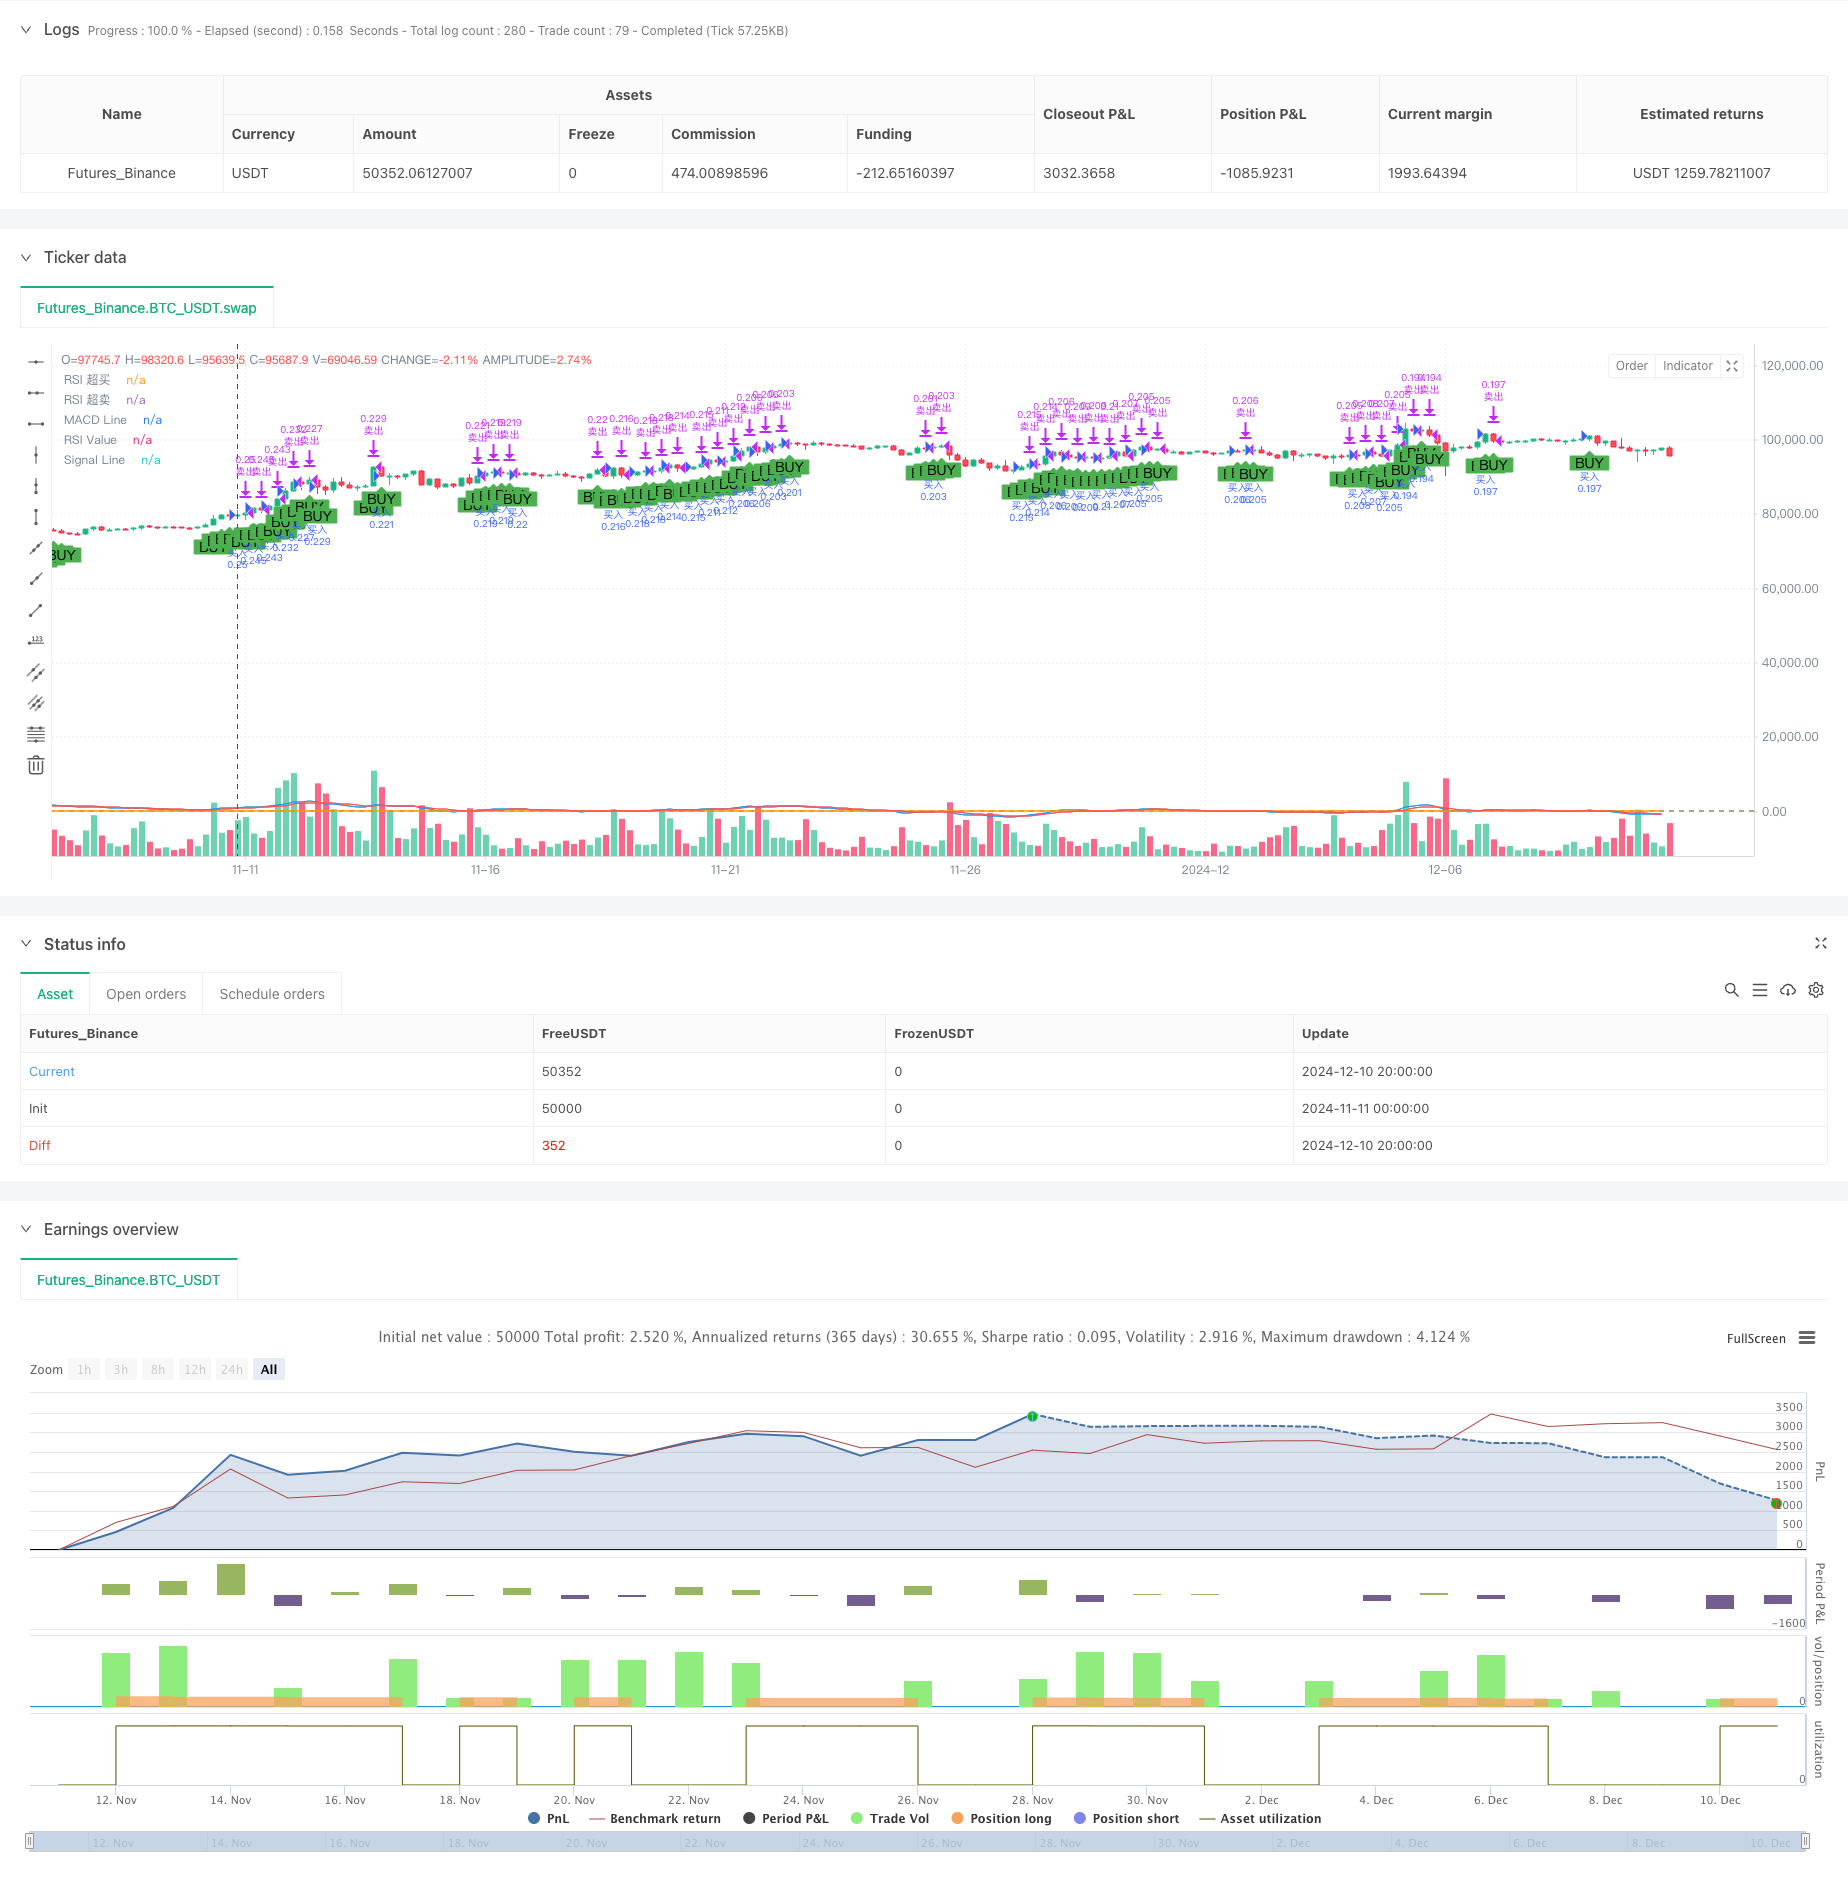Image resolution: width=1848 pixels, height=1881 pixels.
Task: Select the vertical segment drawing tool
Action: point(36,517)
